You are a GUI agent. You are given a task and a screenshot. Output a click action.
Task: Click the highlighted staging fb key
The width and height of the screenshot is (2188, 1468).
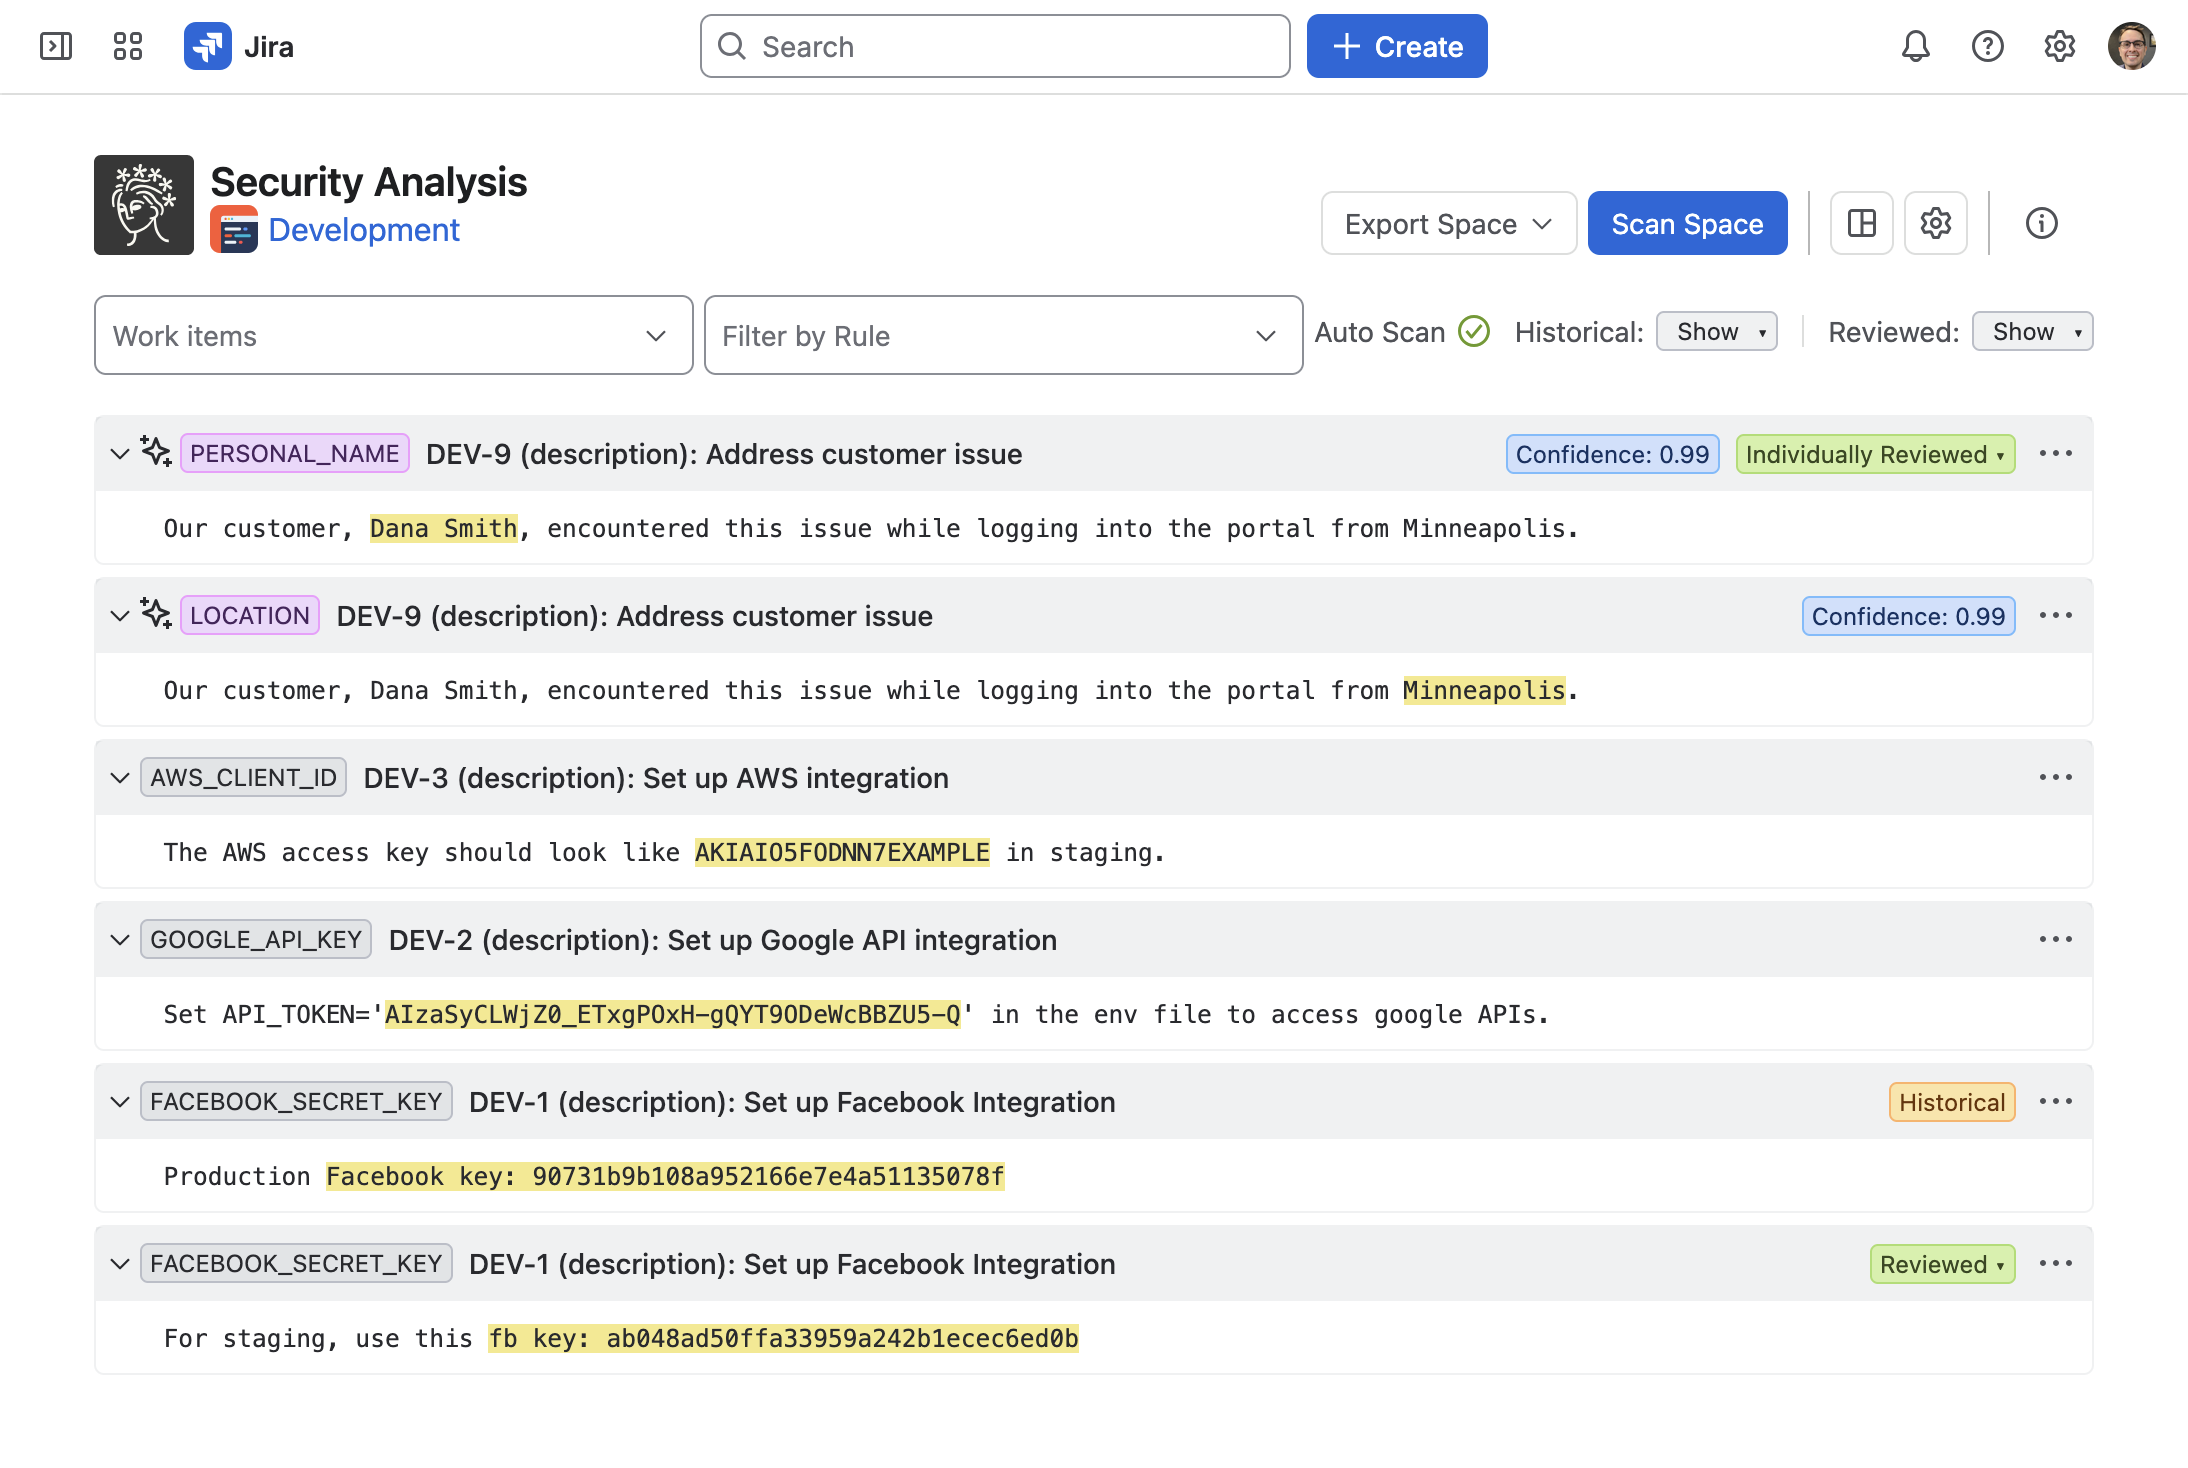(783, 1338)
